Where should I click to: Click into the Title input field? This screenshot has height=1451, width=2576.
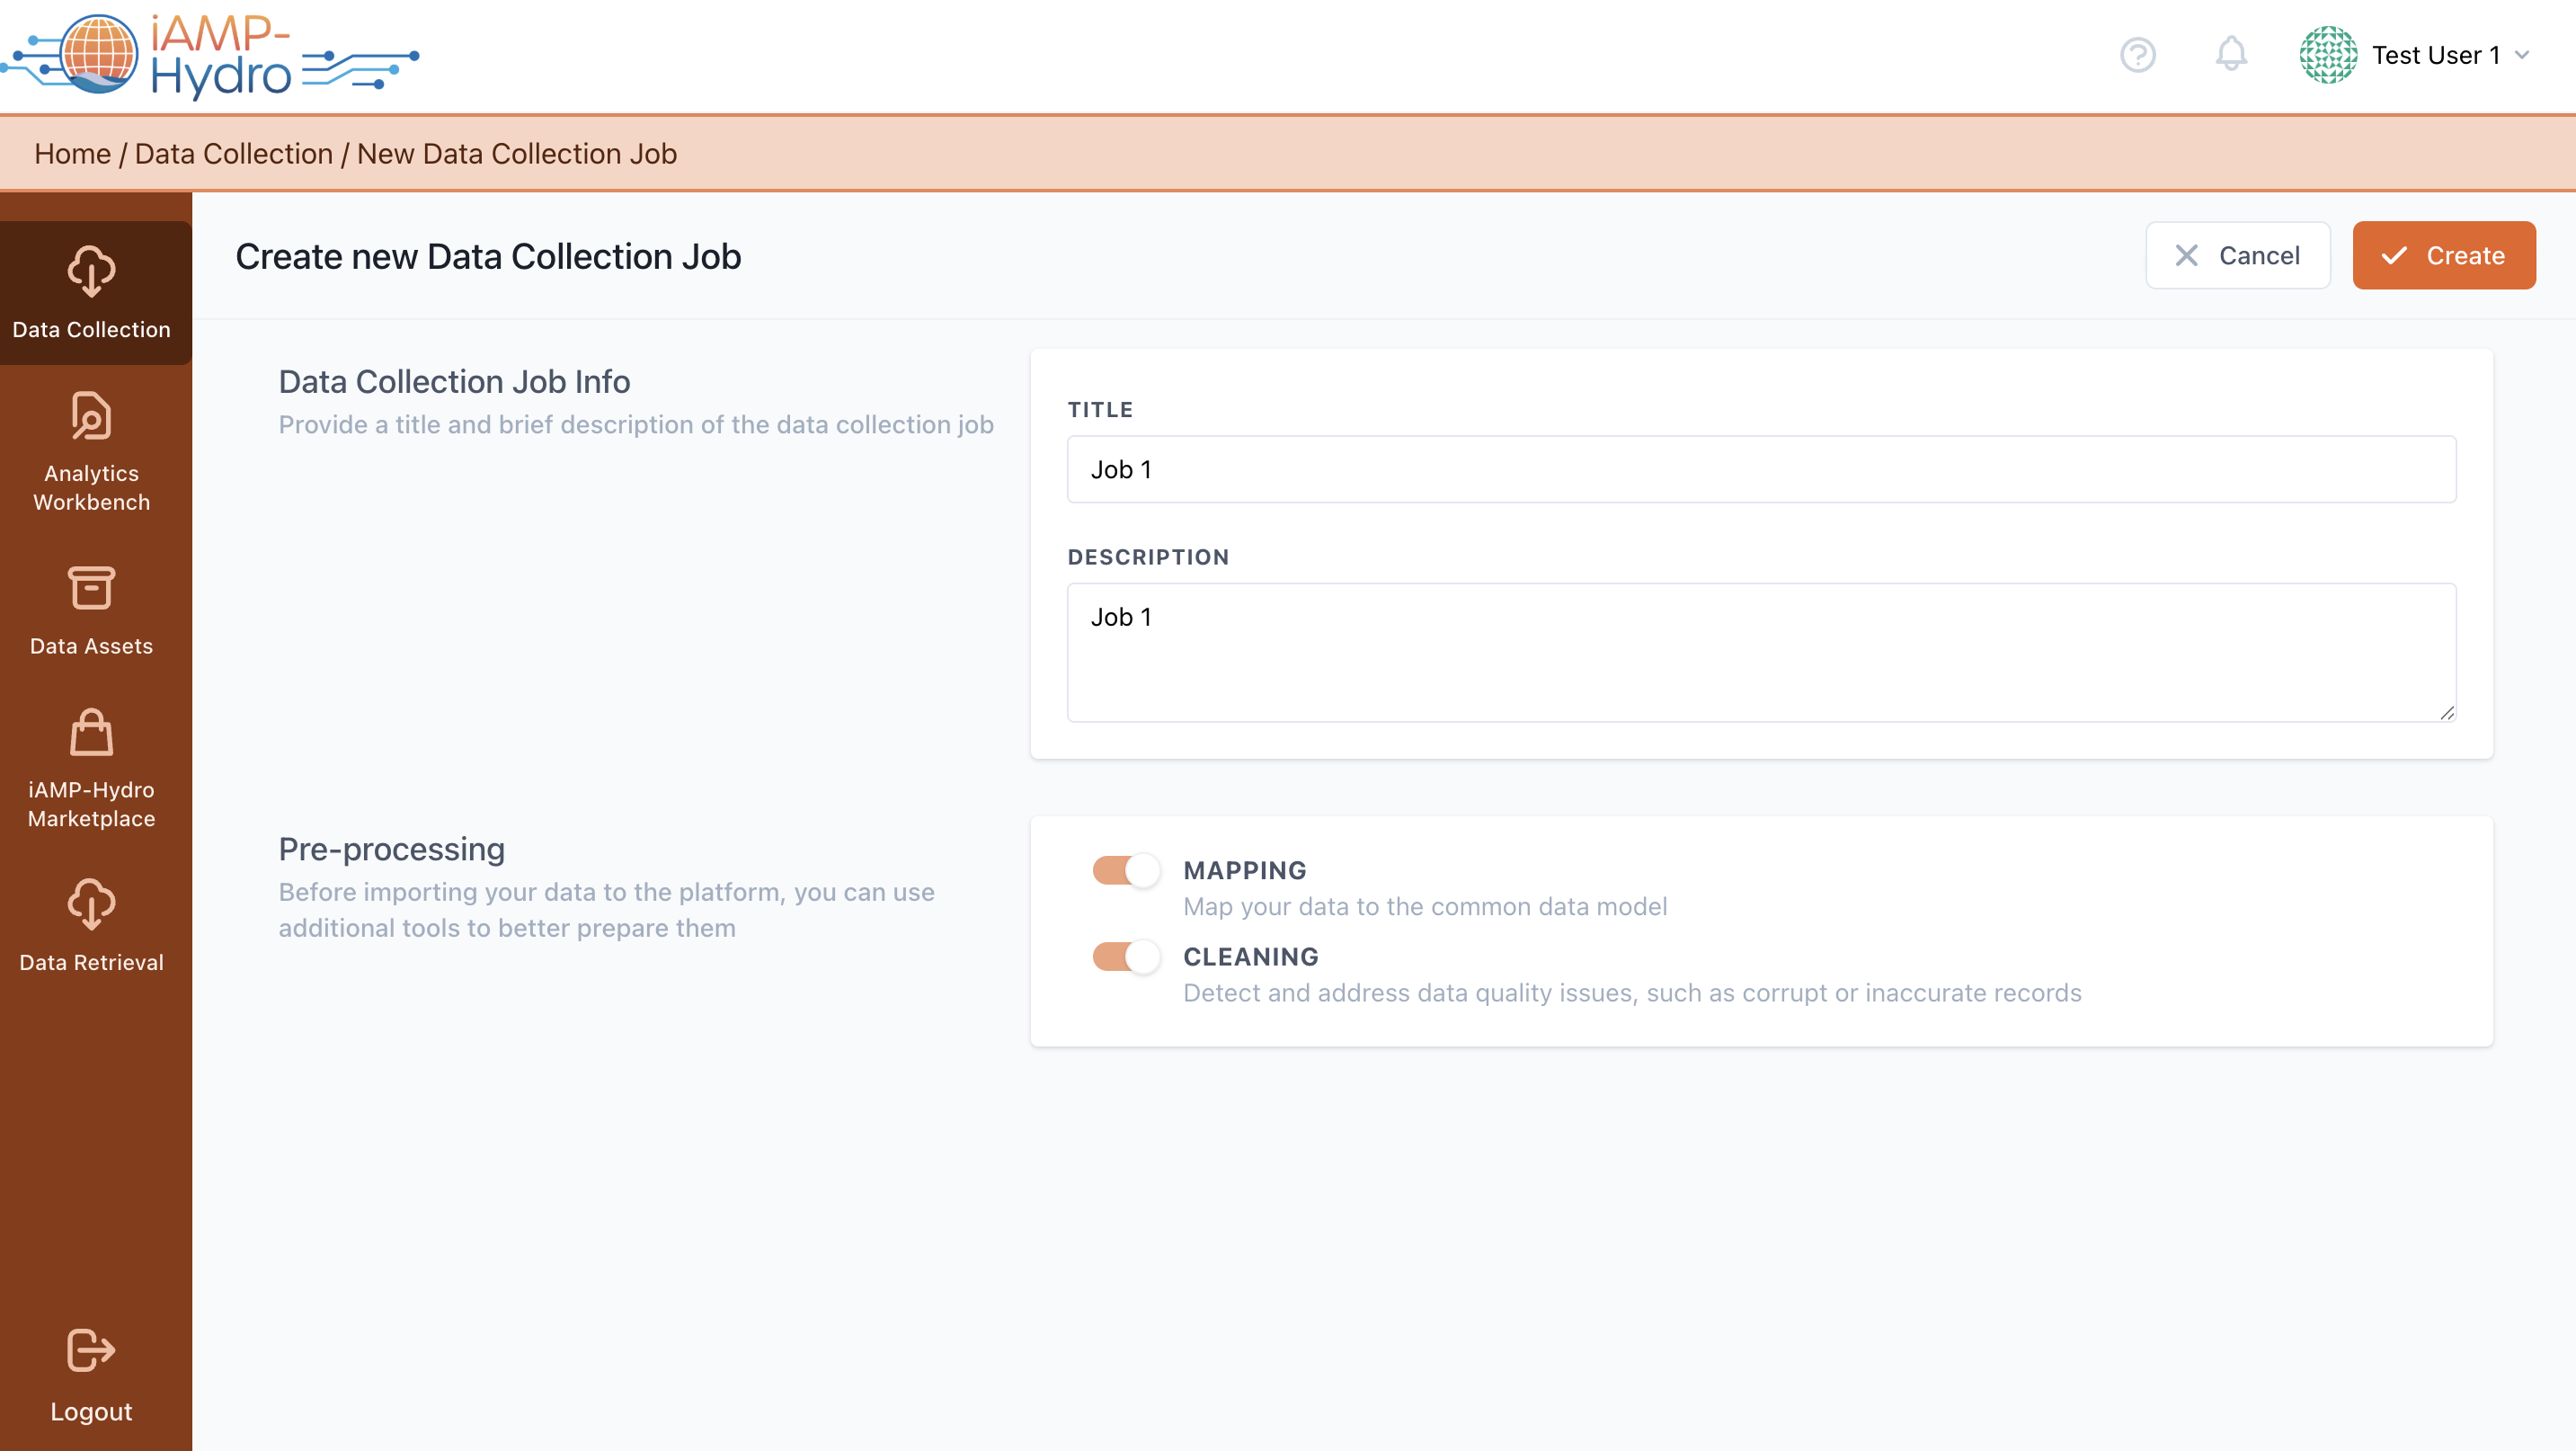[1760, 469]
